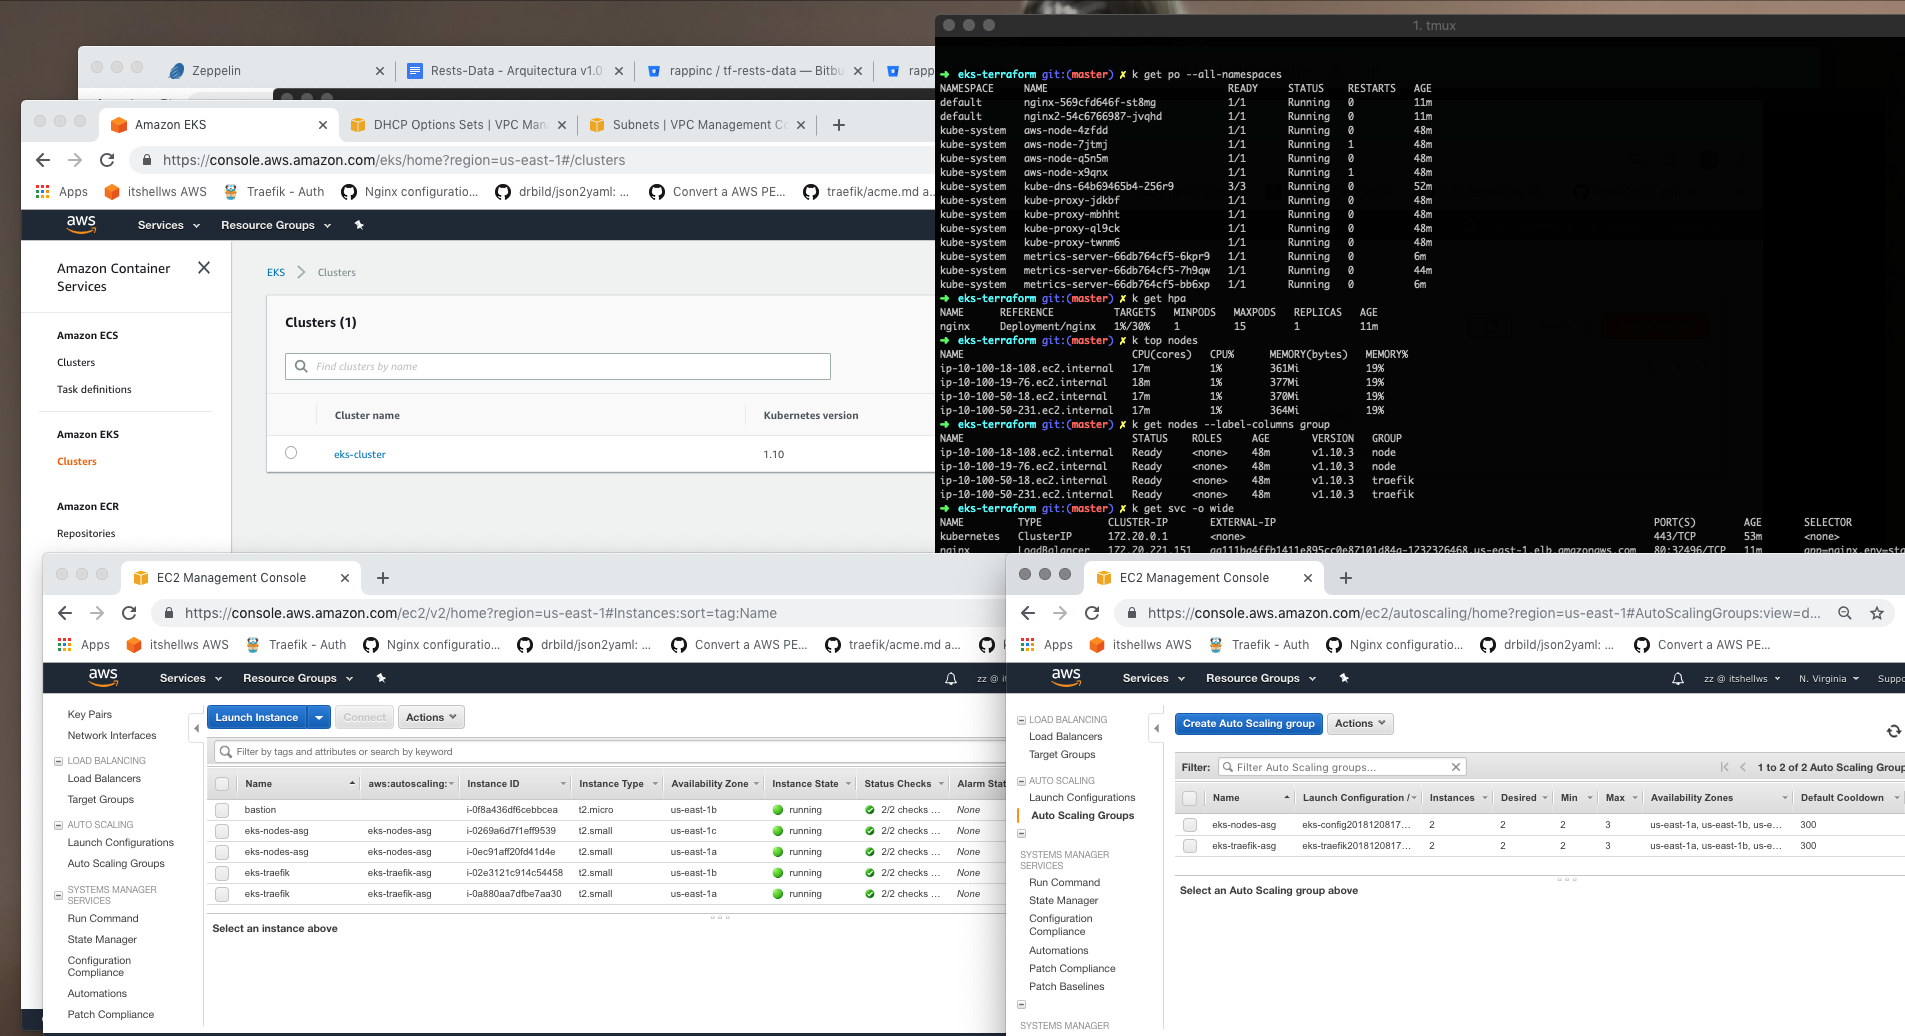Collapse EC2 Instances sidebar with arrow handle

(196, 728)
